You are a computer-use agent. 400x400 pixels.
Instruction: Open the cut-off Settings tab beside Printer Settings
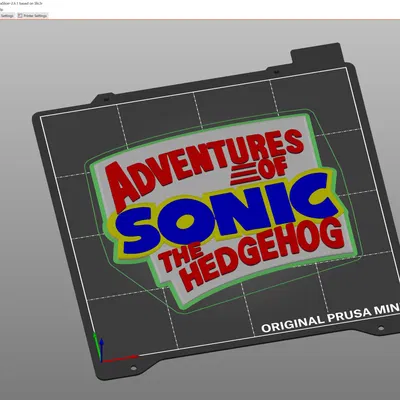(x=7, y=16)
